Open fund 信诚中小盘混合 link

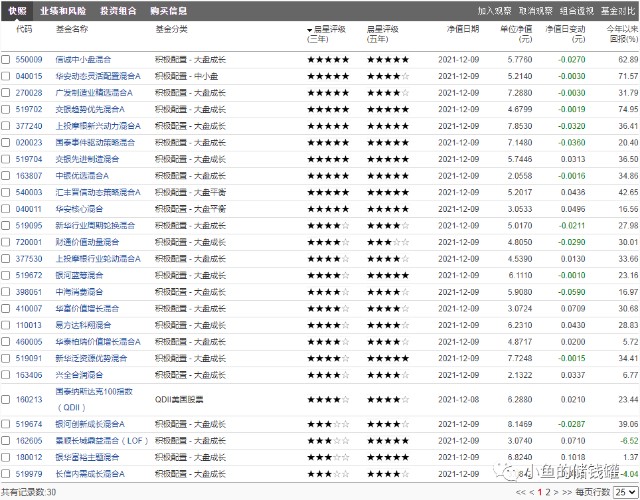tap(83, 60)
